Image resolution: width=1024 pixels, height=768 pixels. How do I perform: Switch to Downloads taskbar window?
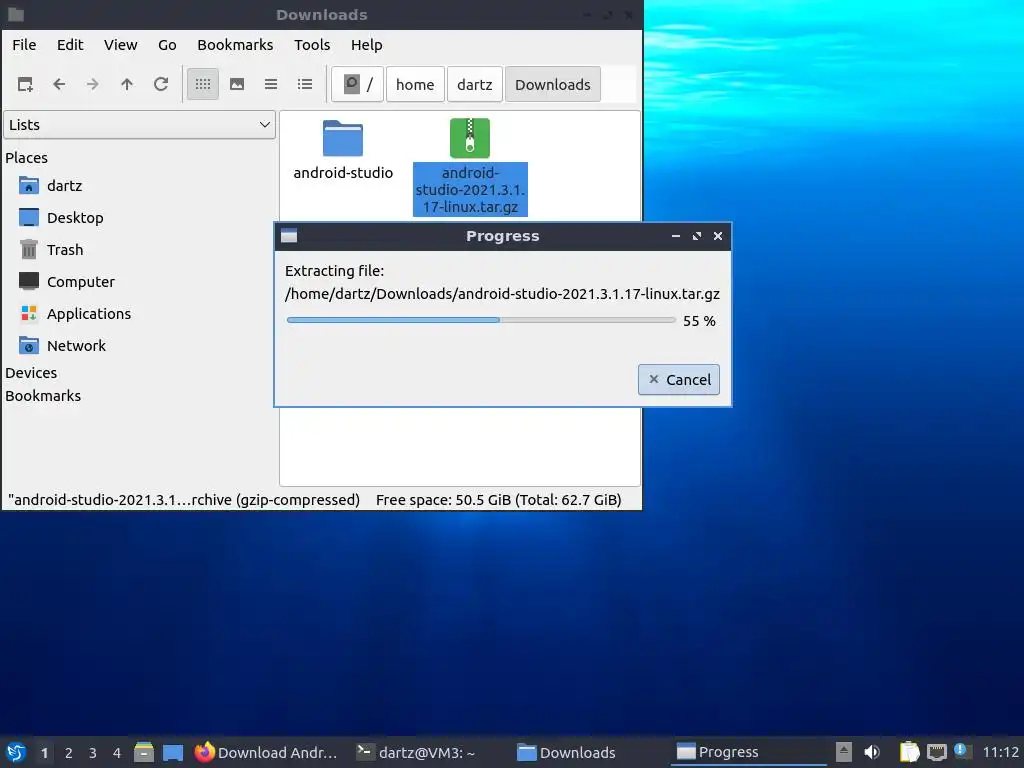567,752
